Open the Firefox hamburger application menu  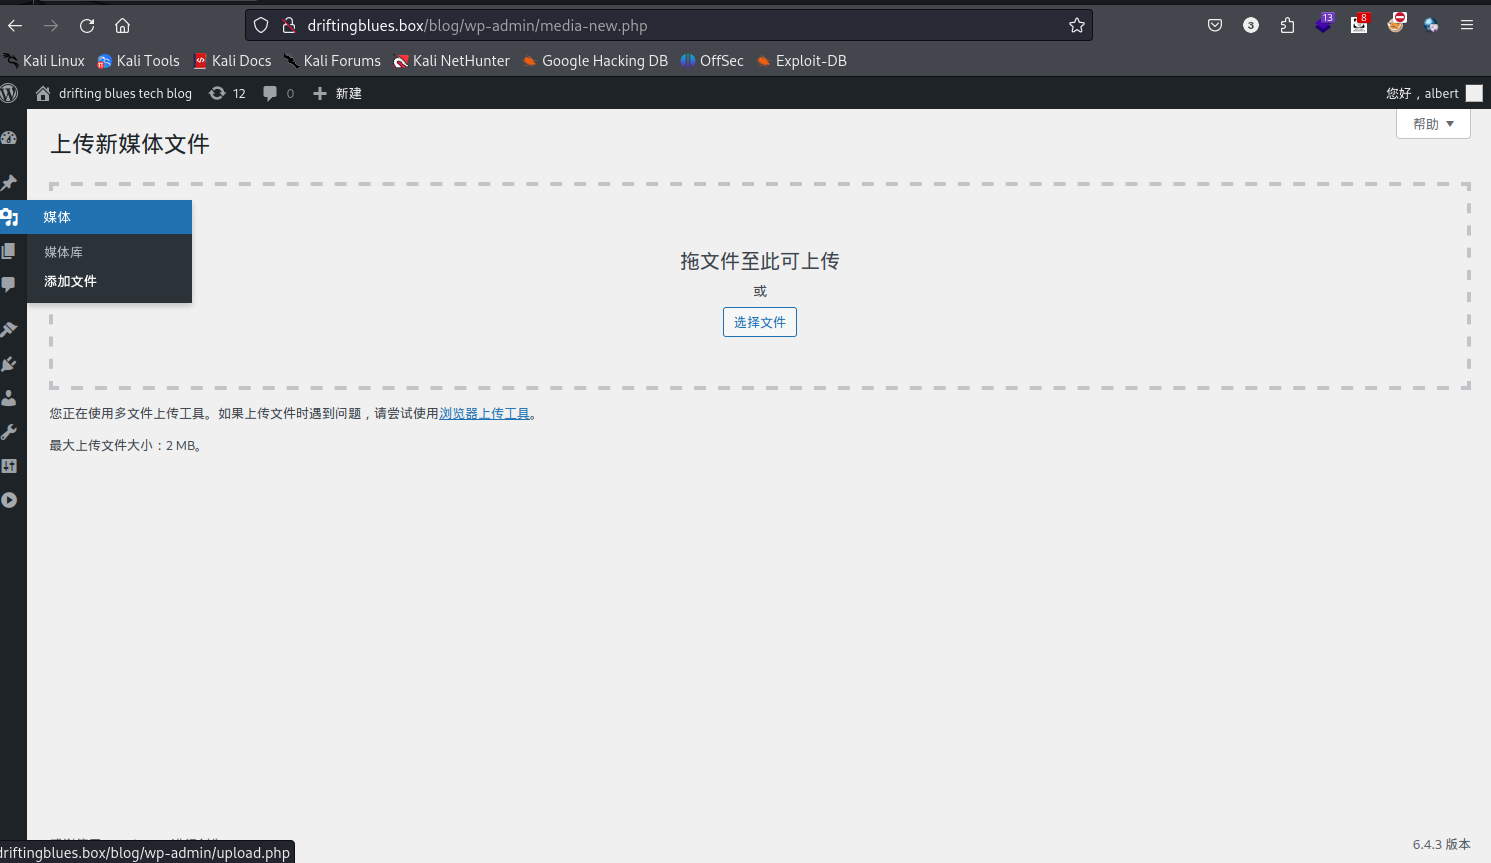1467,25
